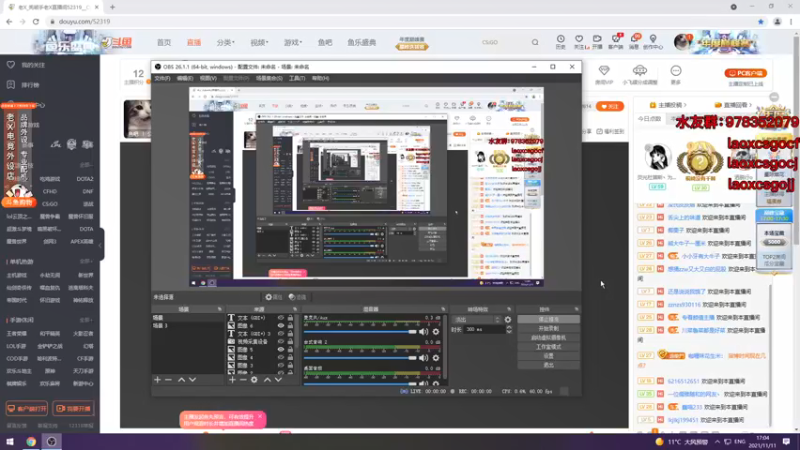The width and height of the screenshot is (800, 450).
Task: Open OBS 编辑(E) menu
Action: coord(185,79)
